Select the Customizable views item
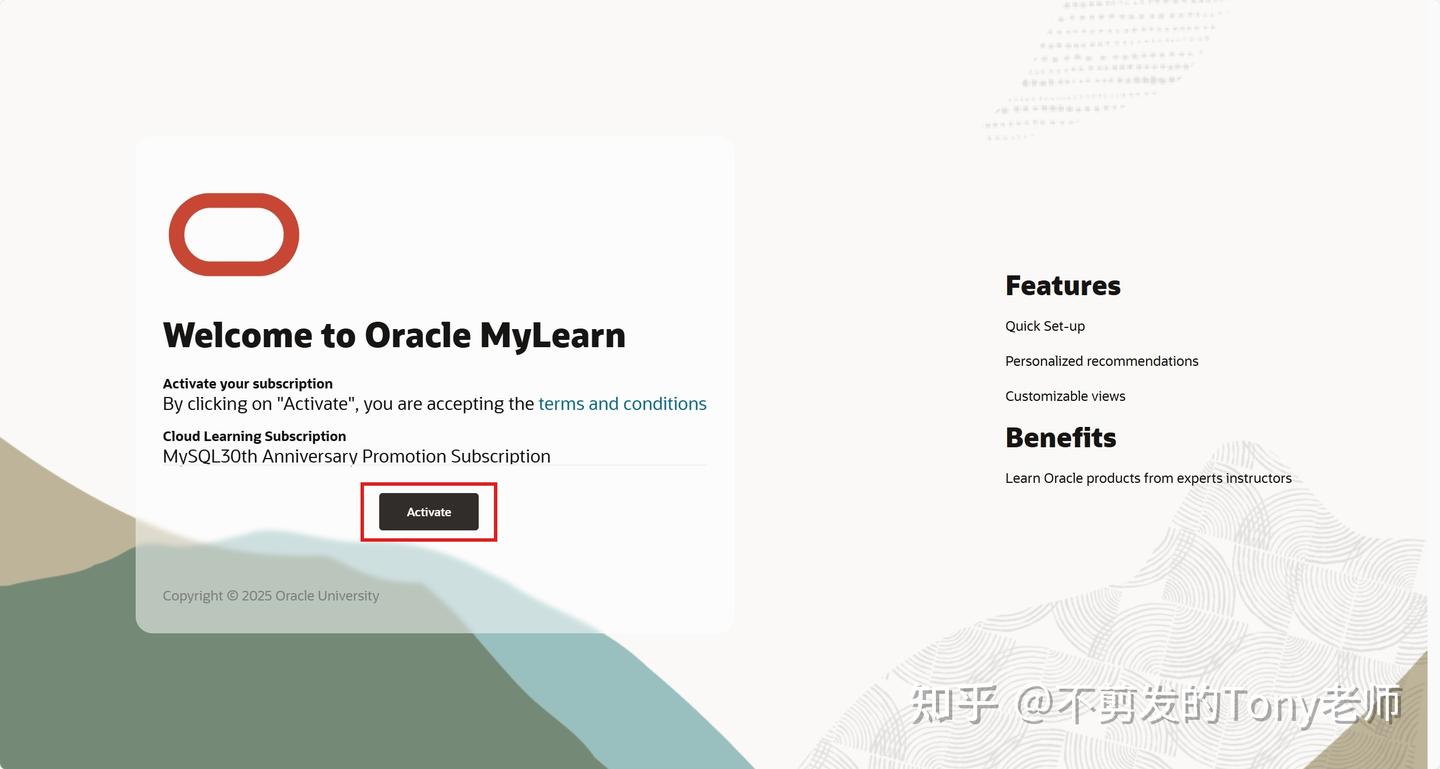 click(1065, 396)
